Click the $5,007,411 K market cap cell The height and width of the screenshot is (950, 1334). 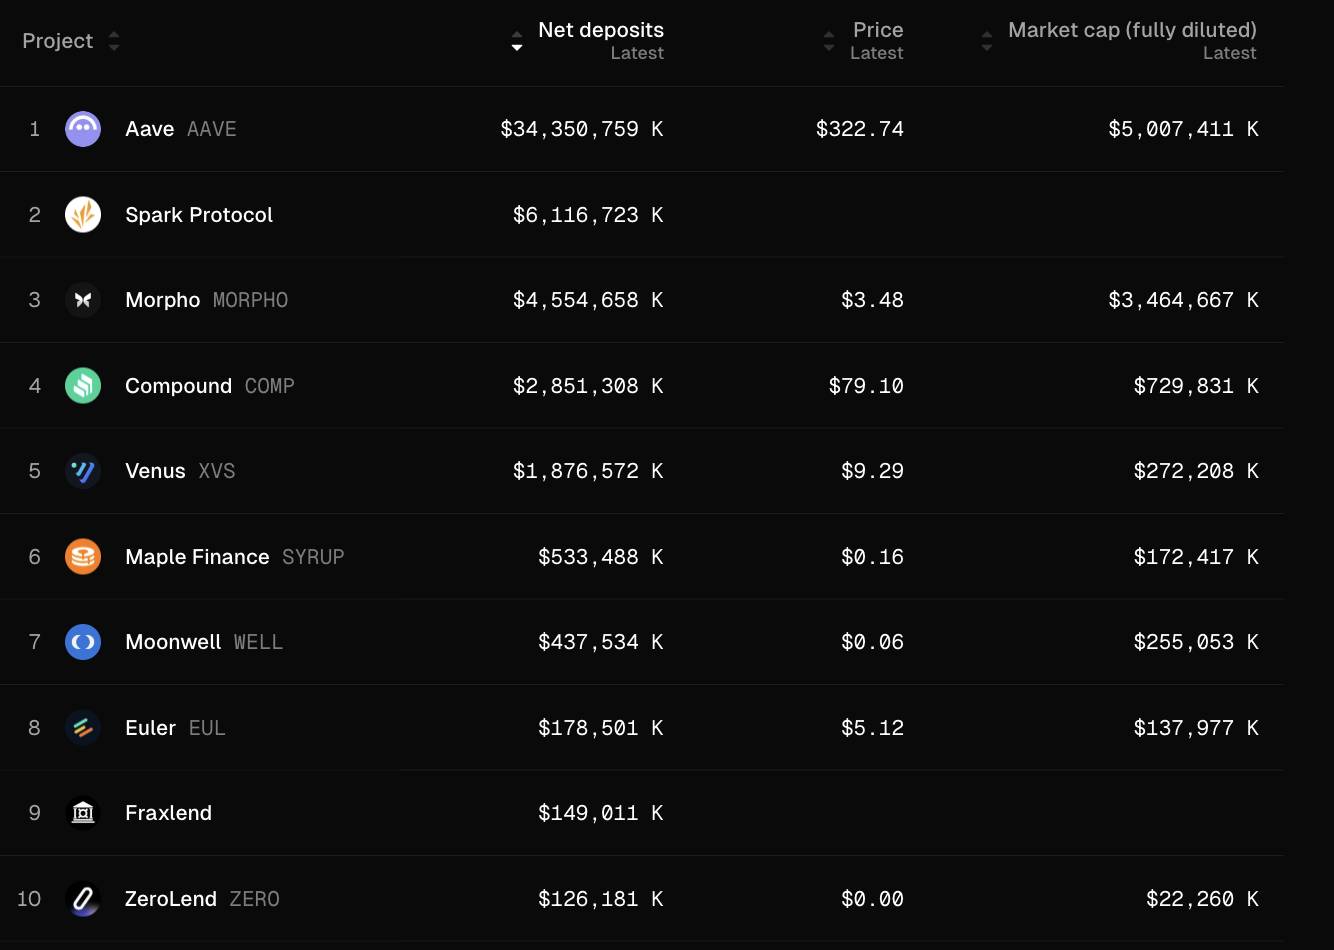click(1183, 129)
